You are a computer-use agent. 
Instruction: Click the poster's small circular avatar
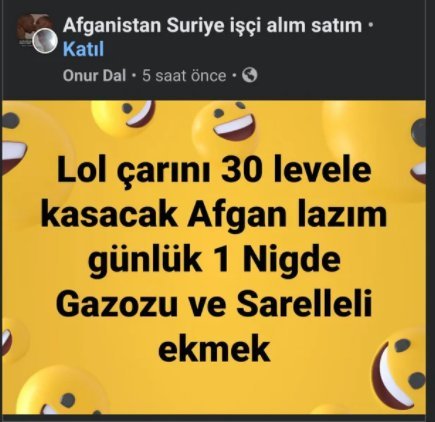[45, 42]
